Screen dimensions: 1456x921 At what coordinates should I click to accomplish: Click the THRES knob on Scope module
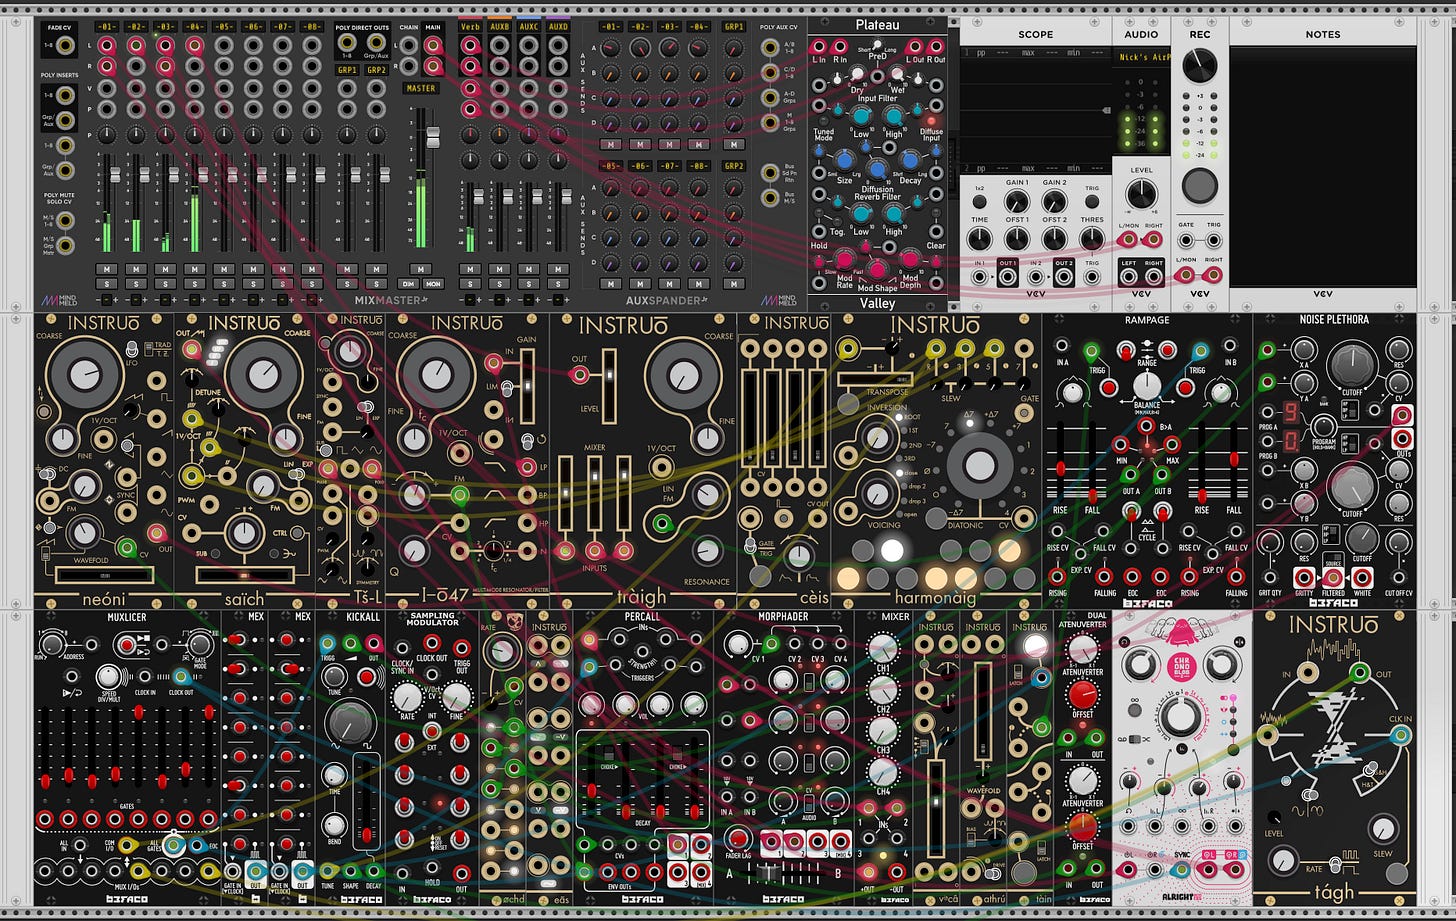pos(1091,238)
